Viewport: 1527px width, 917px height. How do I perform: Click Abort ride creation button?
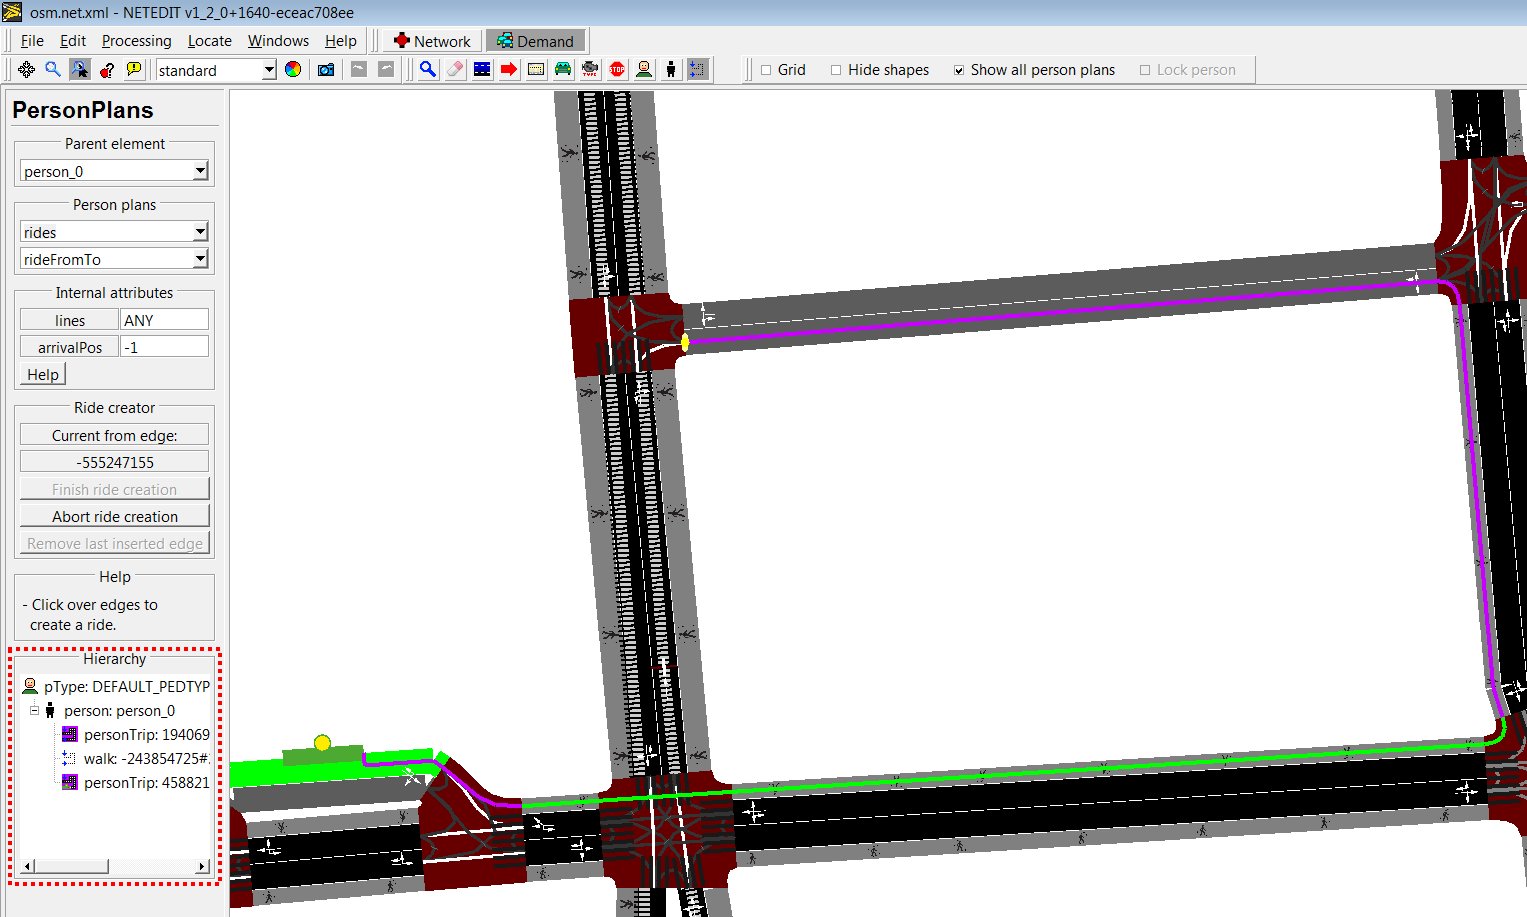point(115,516)
